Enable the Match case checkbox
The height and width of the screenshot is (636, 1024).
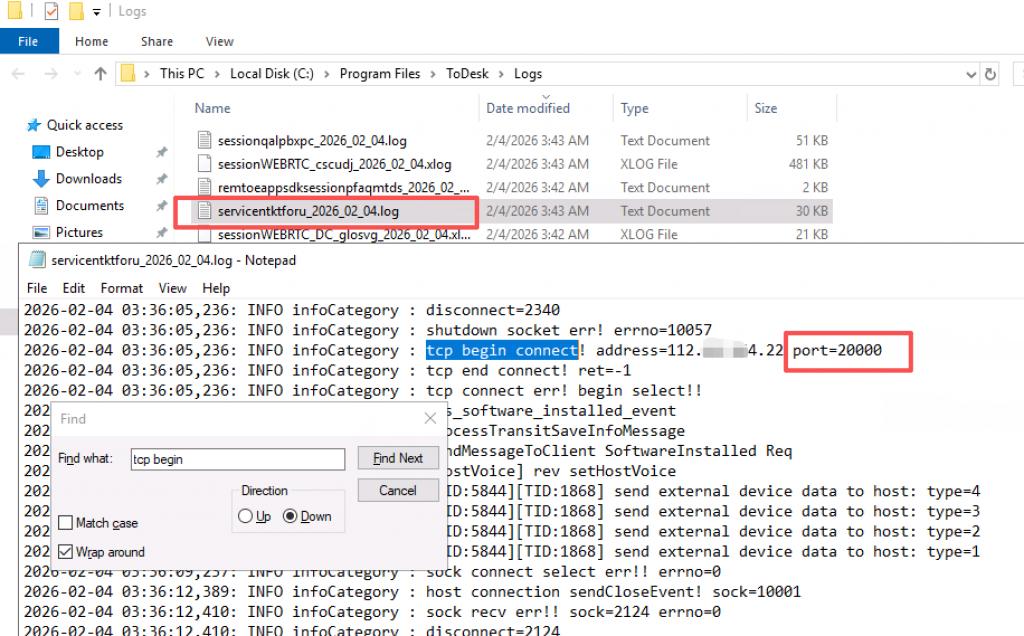66,523
